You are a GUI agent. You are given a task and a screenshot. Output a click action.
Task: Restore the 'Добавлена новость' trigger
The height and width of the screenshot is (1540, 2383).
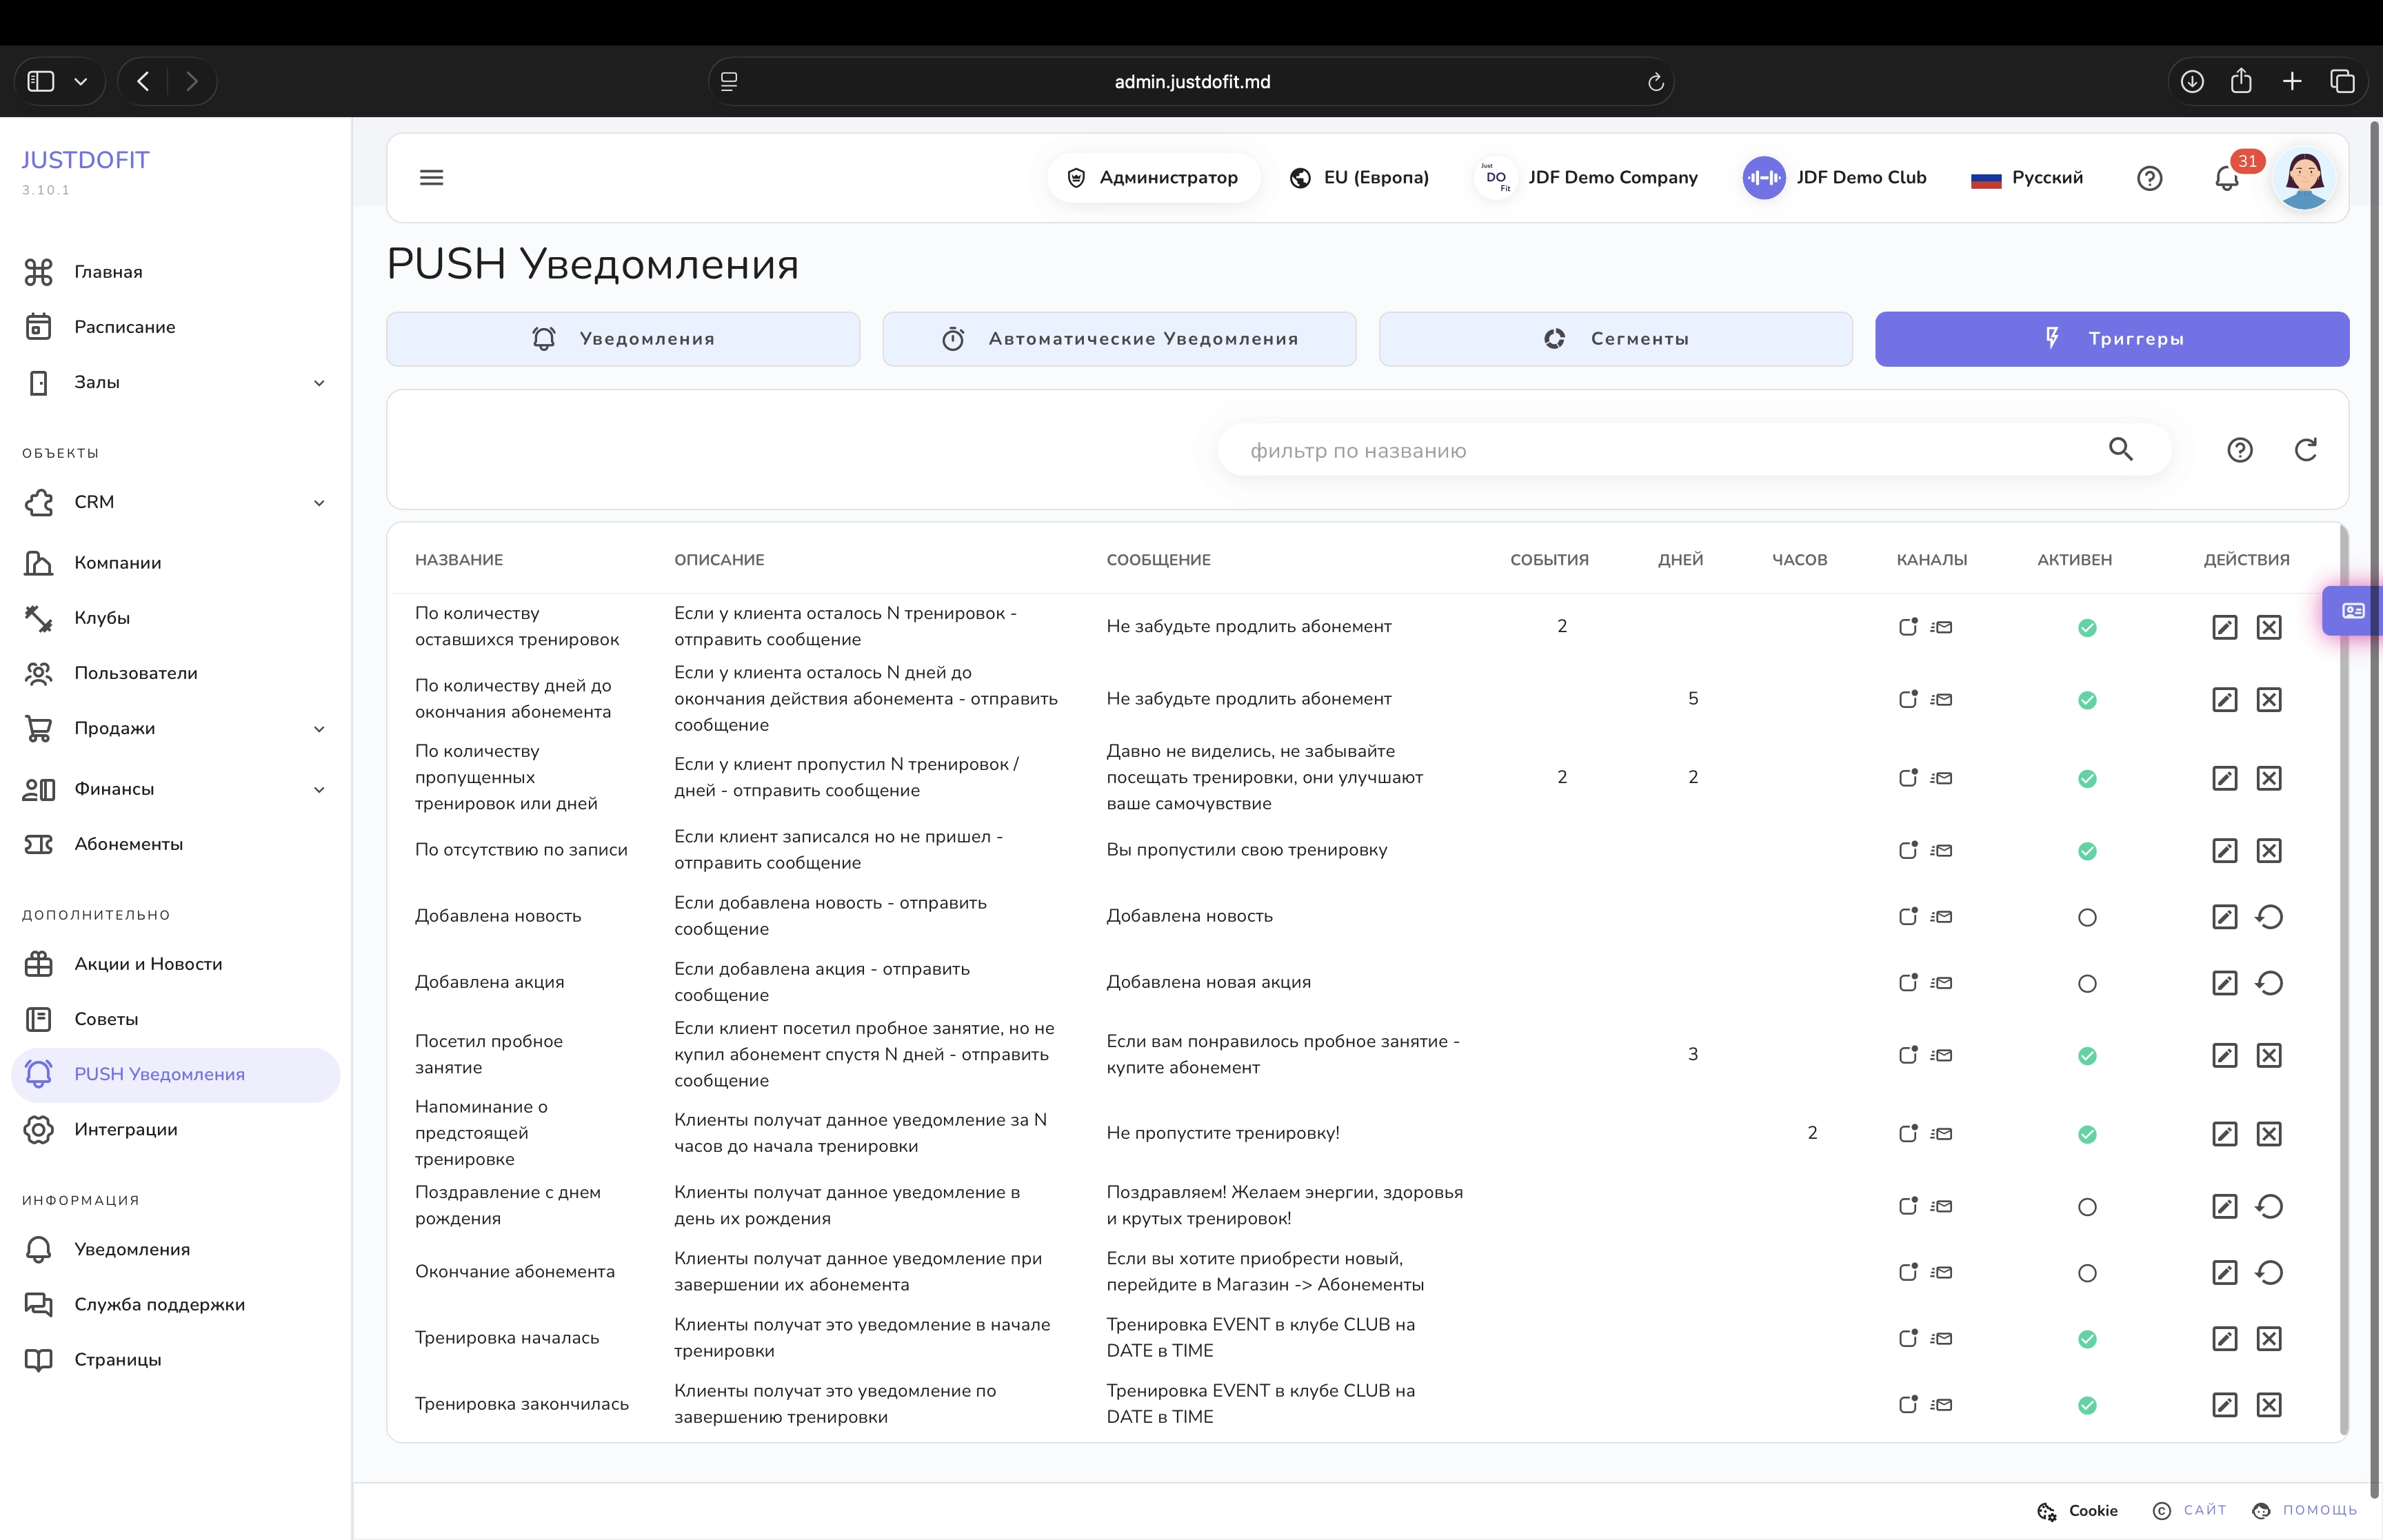coord(2269,917)
